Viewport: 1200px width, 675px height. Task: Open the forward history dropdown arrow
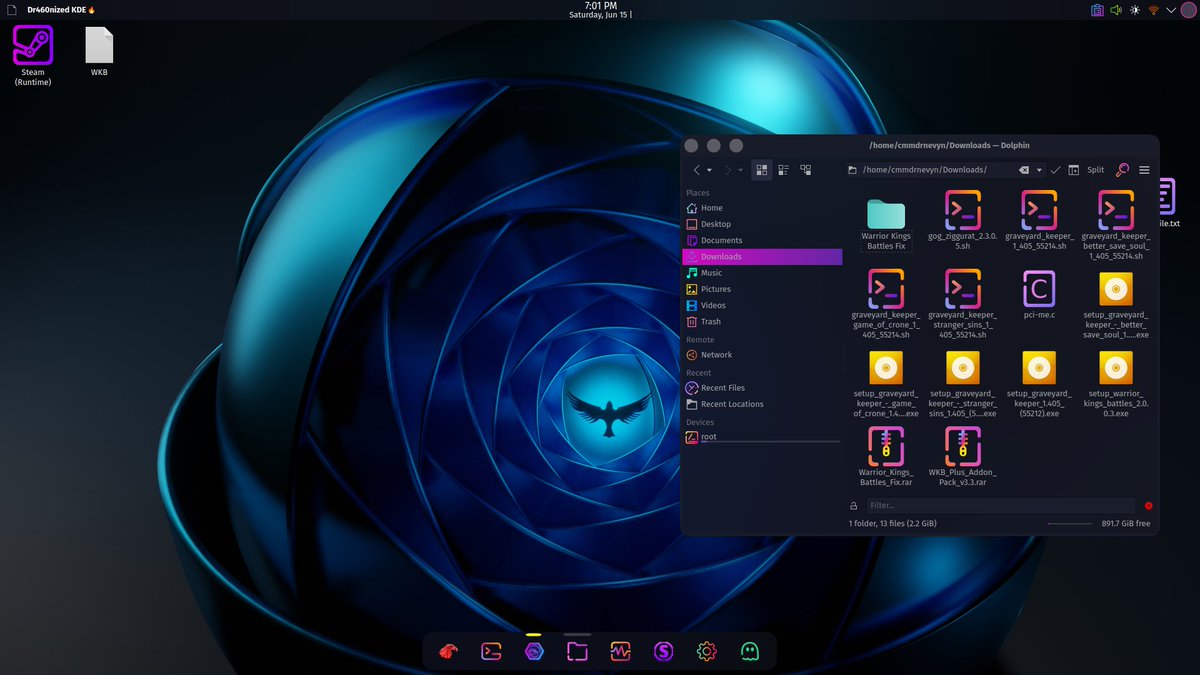(x=741, y=170)
